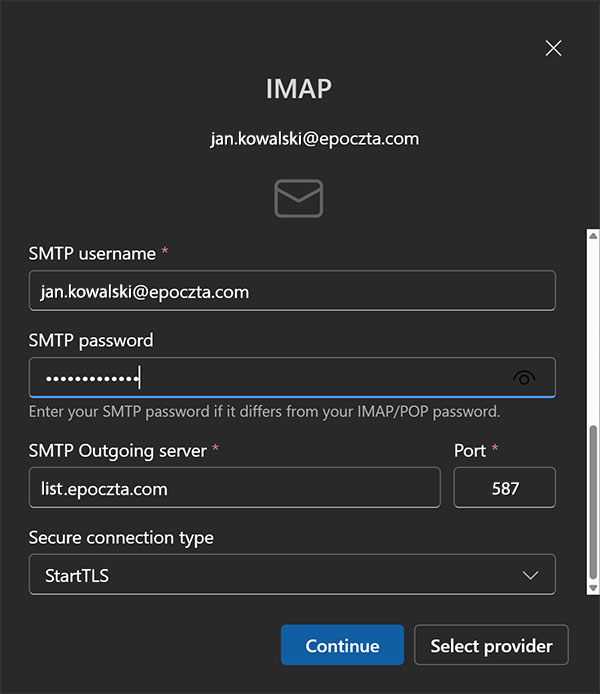Click the Secure connection type label

coord(121,537)
